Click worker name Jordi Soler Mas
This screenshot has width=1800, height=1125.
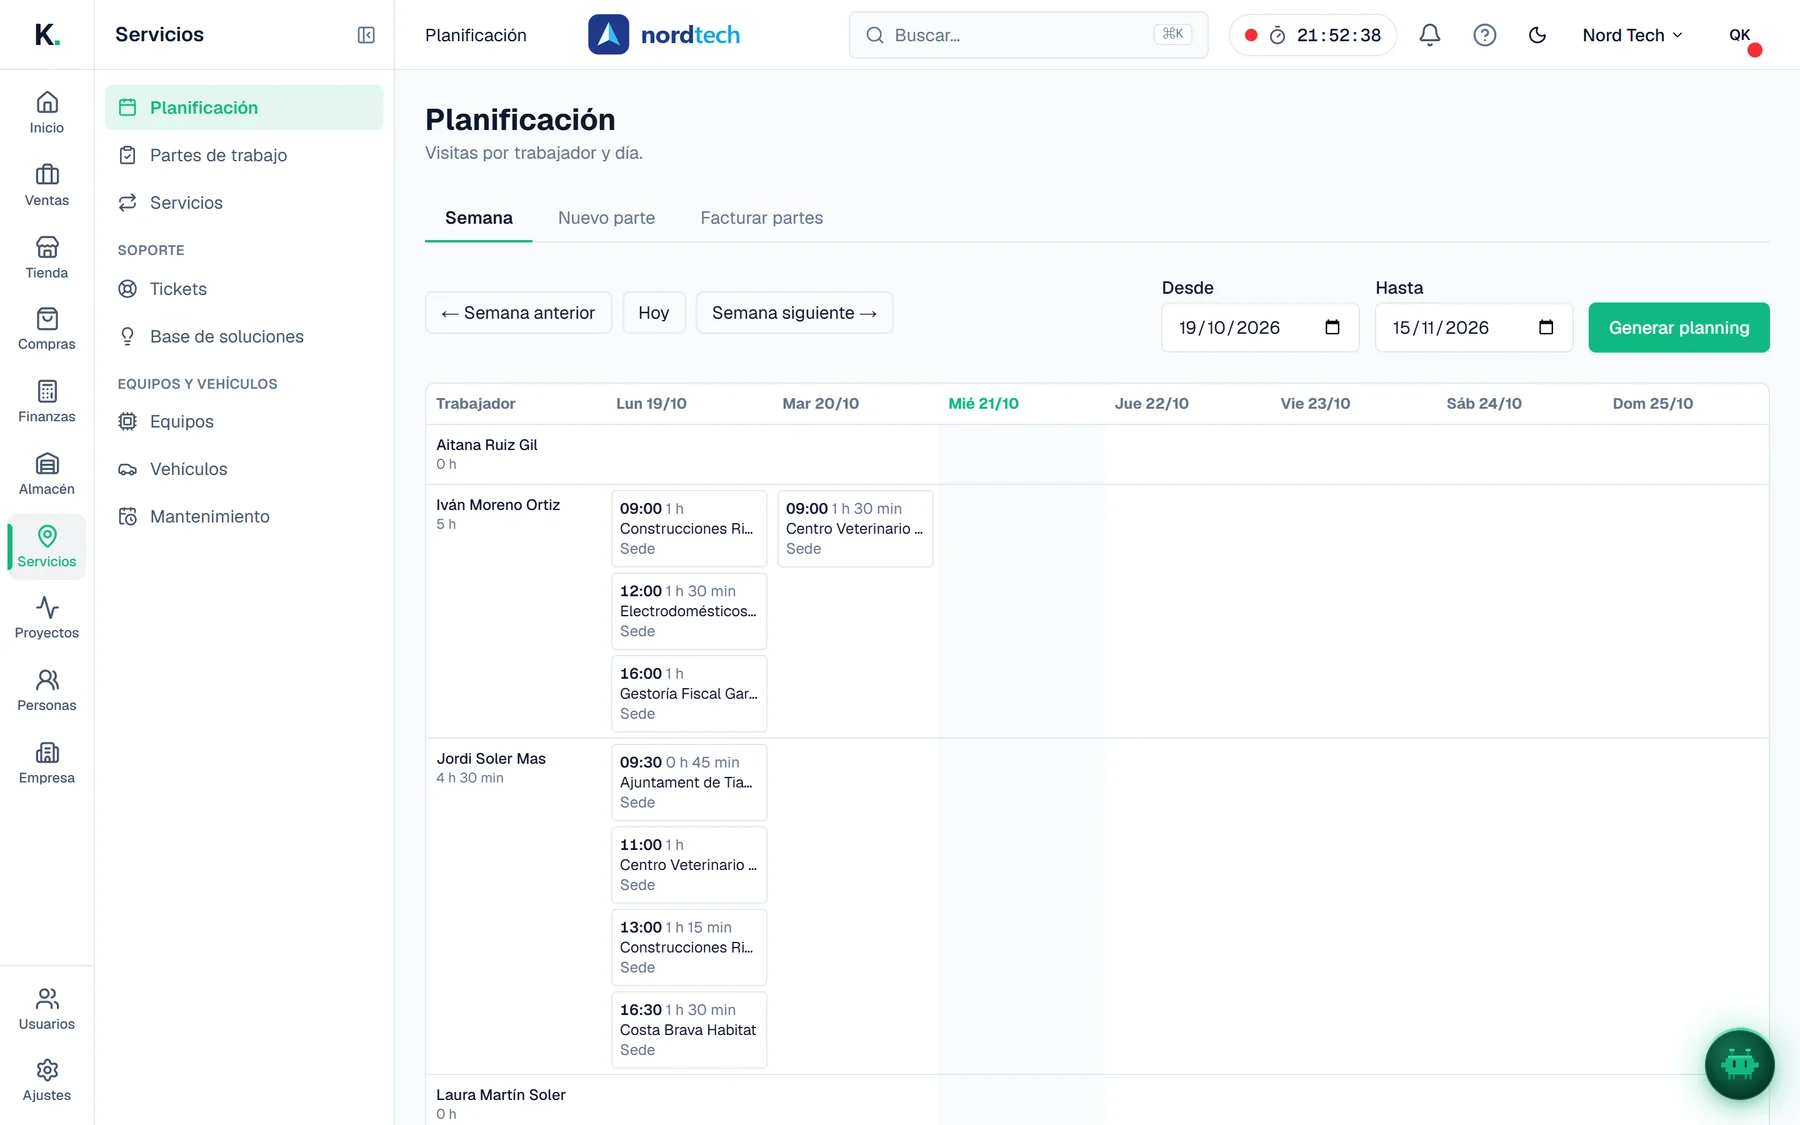[x=491, y=759]
